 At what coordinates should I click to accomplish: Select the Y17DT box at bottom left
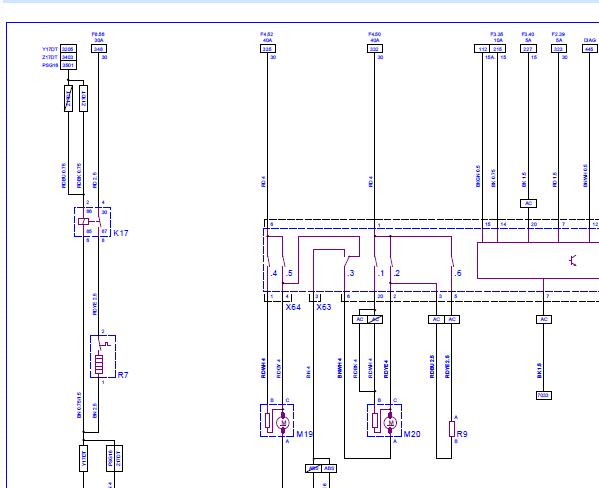tap(83, 459)
